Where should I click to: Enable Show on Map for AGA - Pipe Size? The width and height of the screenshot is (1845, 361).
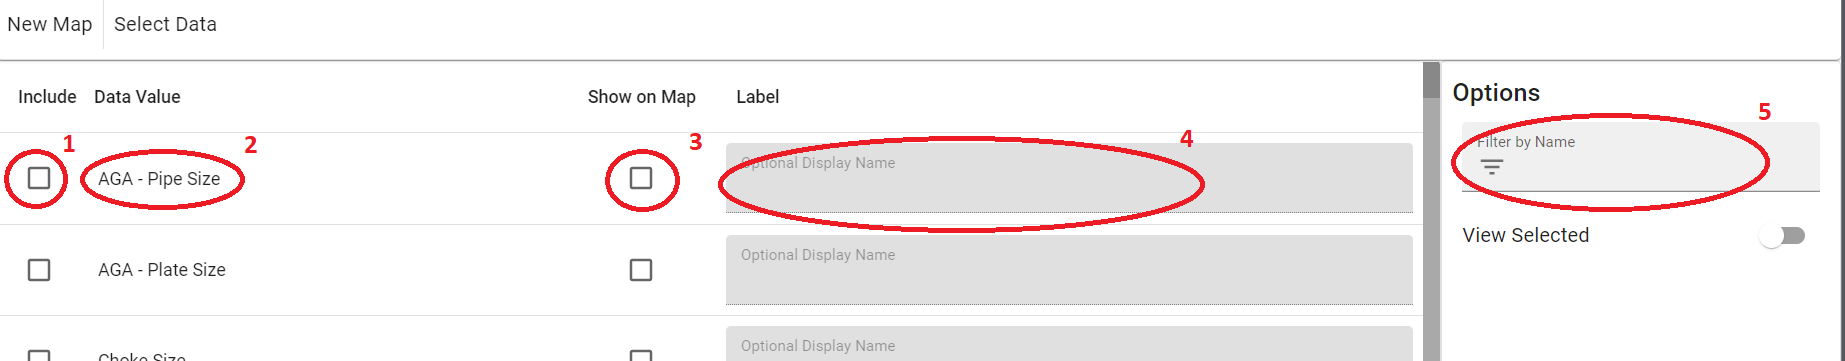point(641,178)
